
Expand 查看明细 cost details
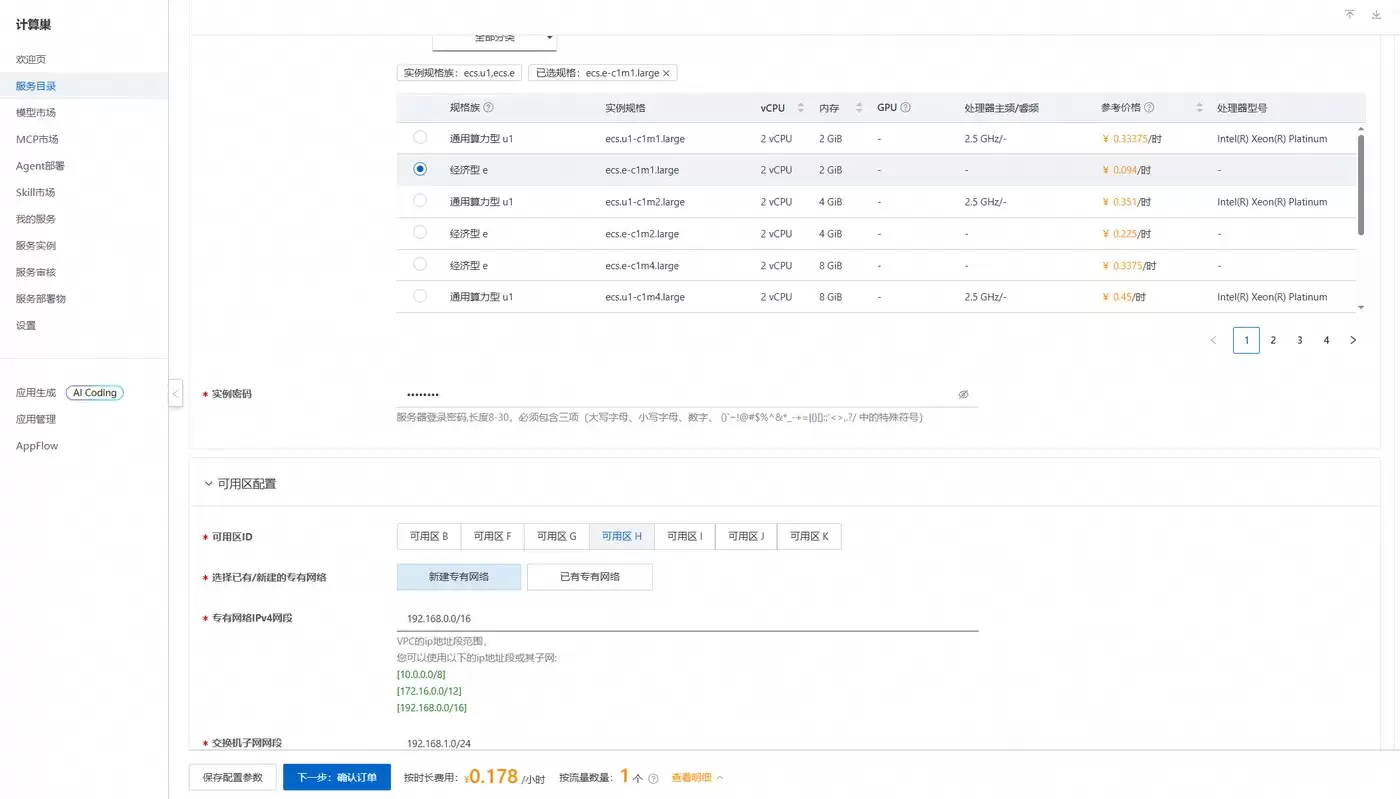pyautogui.click(x=697, y=777)
